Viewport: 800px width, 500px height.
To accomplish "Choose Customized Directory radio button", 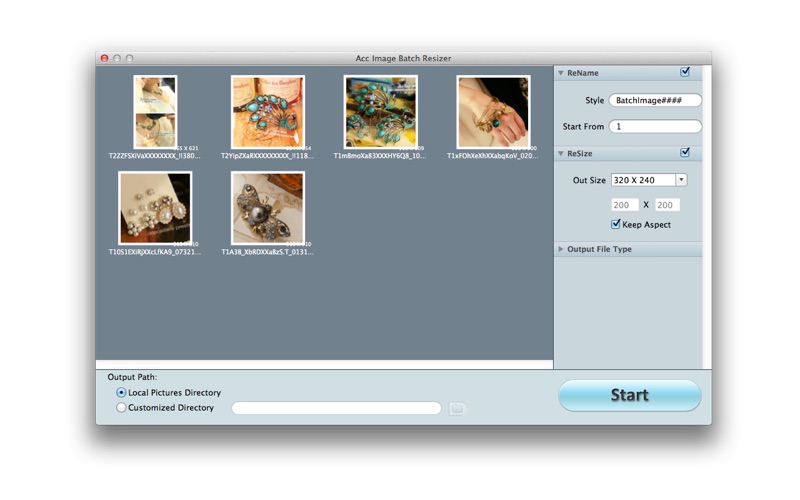I will 121,408.
